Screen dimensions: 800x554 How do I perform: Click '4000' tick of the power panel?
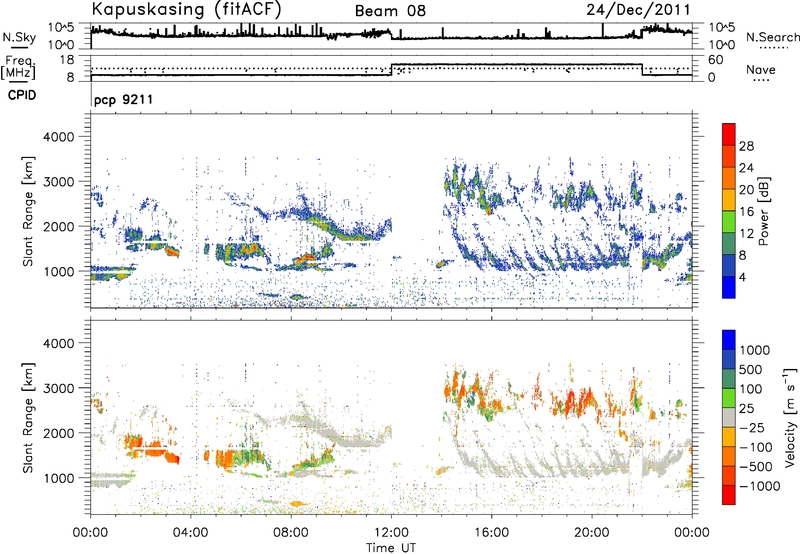tap(59, 137)
